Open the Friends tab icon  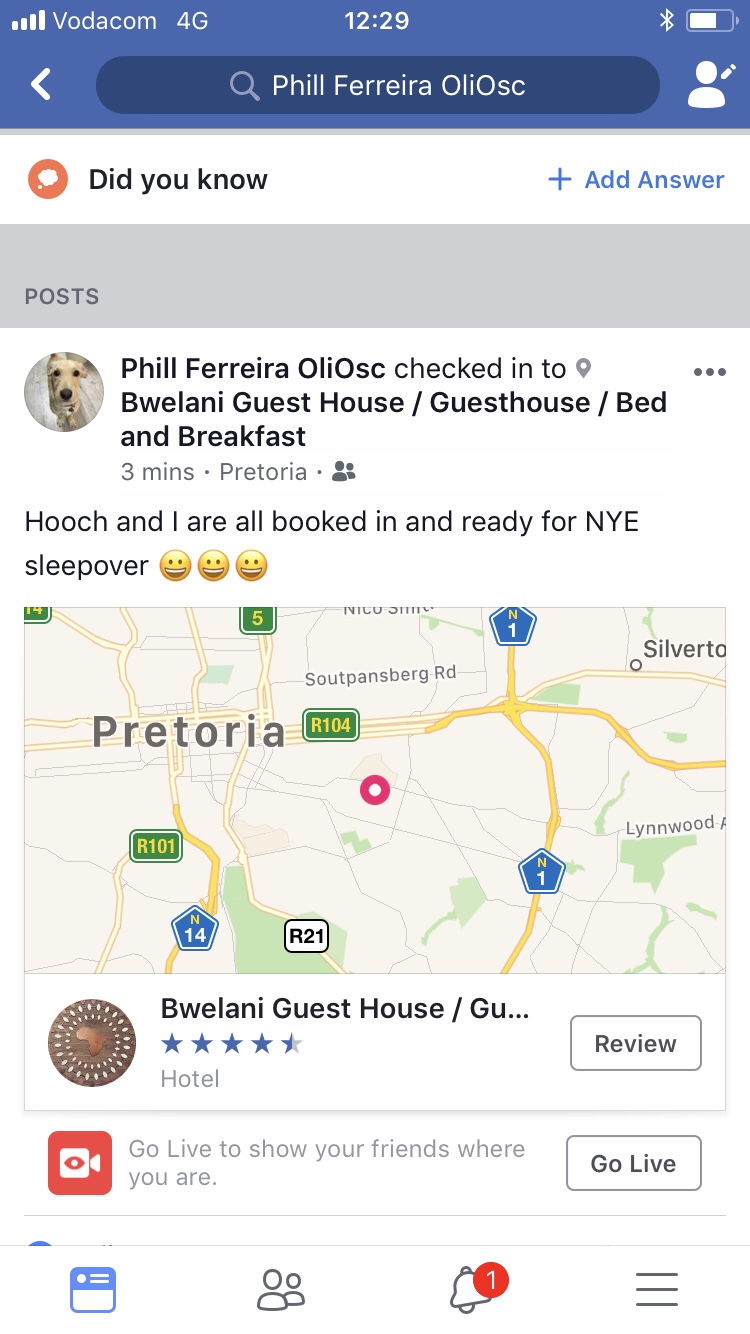[280, 1289]
